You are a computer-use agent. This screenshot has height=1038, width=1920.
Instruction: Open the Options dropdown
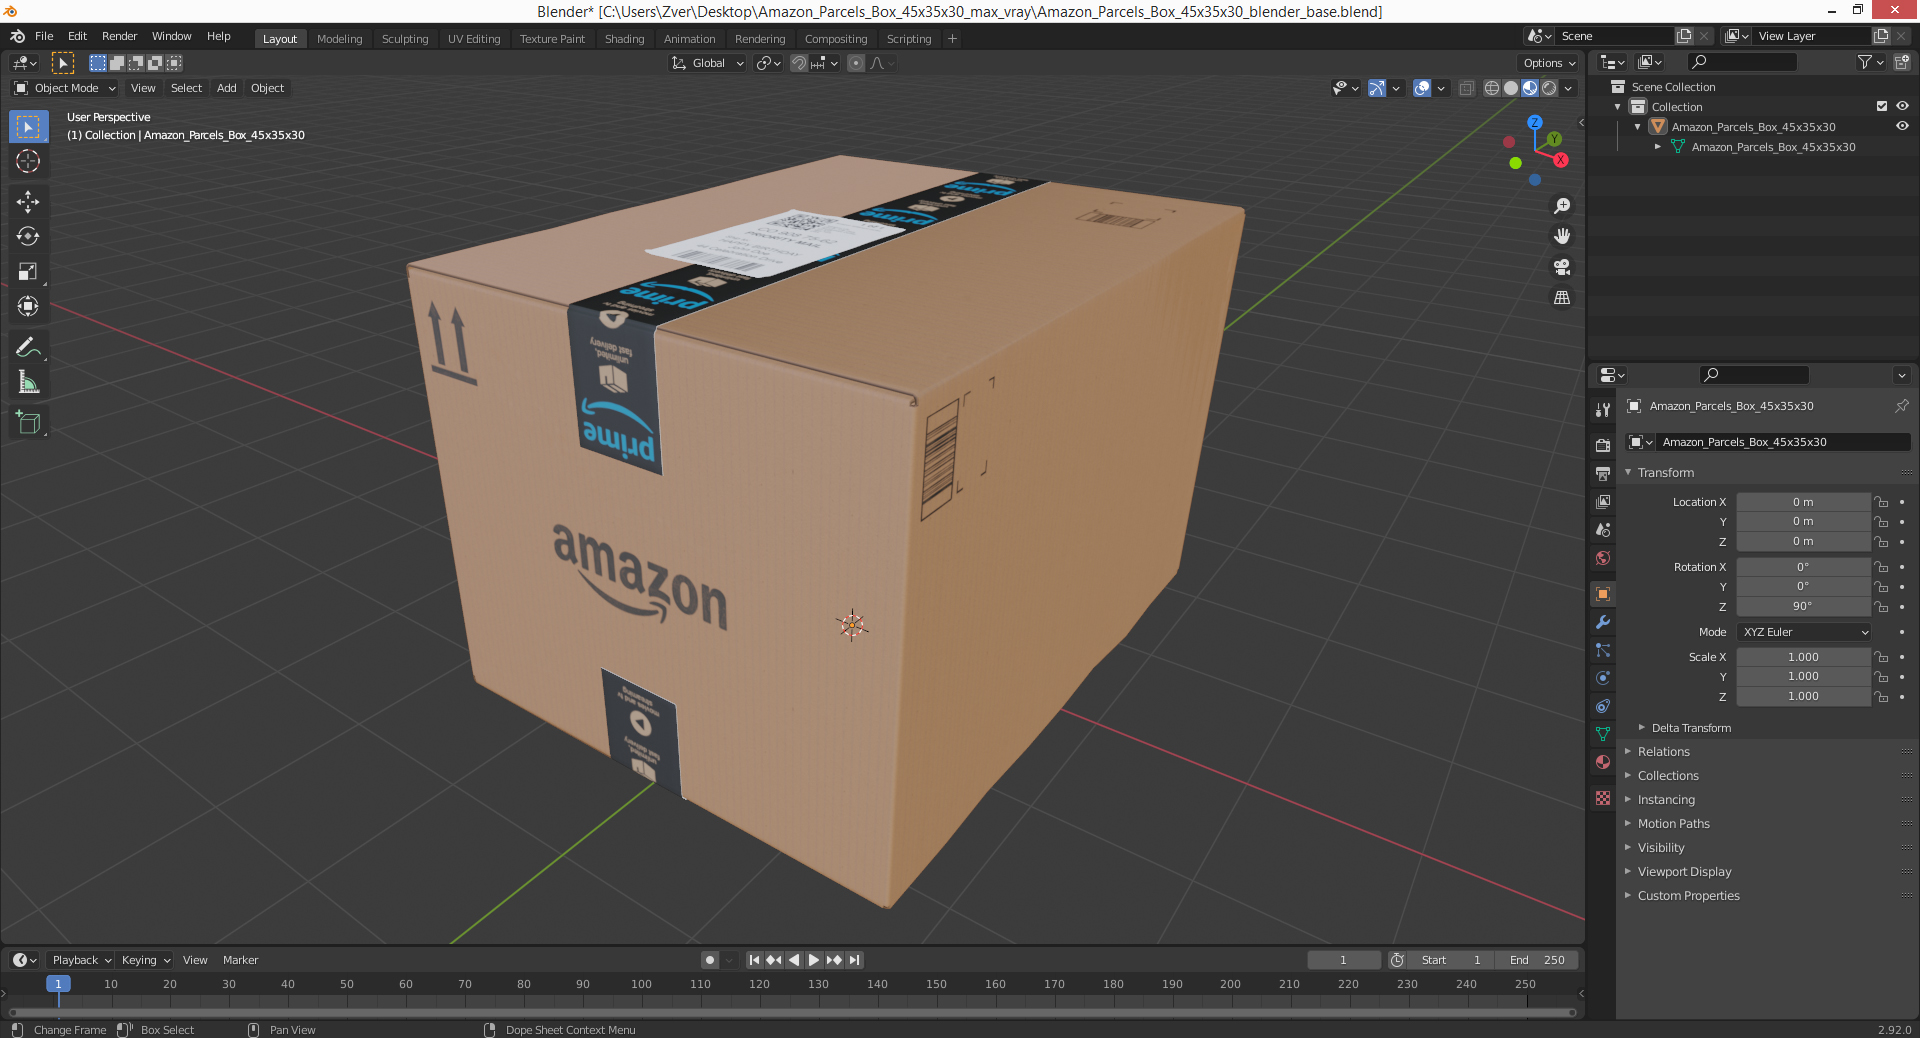1549,63
